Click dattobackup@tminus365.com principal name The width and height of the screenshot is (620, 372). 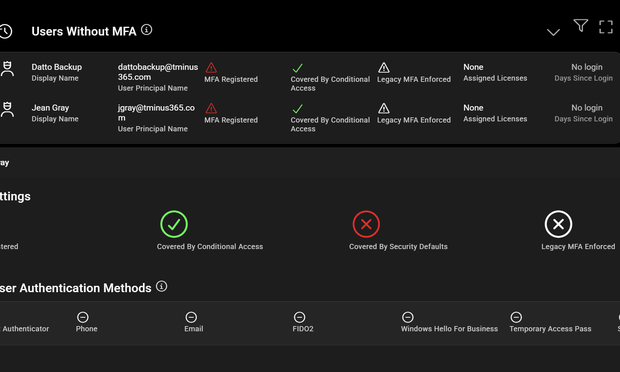(158, 72)
